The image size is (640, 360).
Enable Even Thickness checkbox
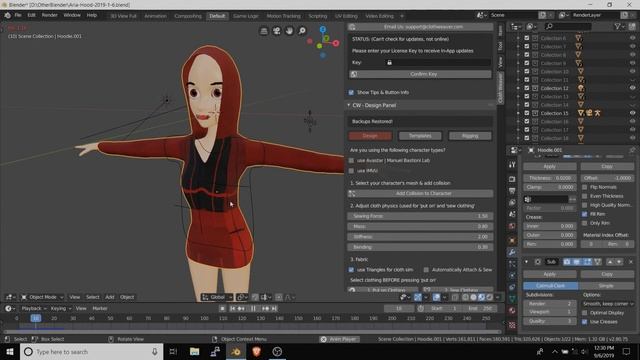tap(584, 196)
